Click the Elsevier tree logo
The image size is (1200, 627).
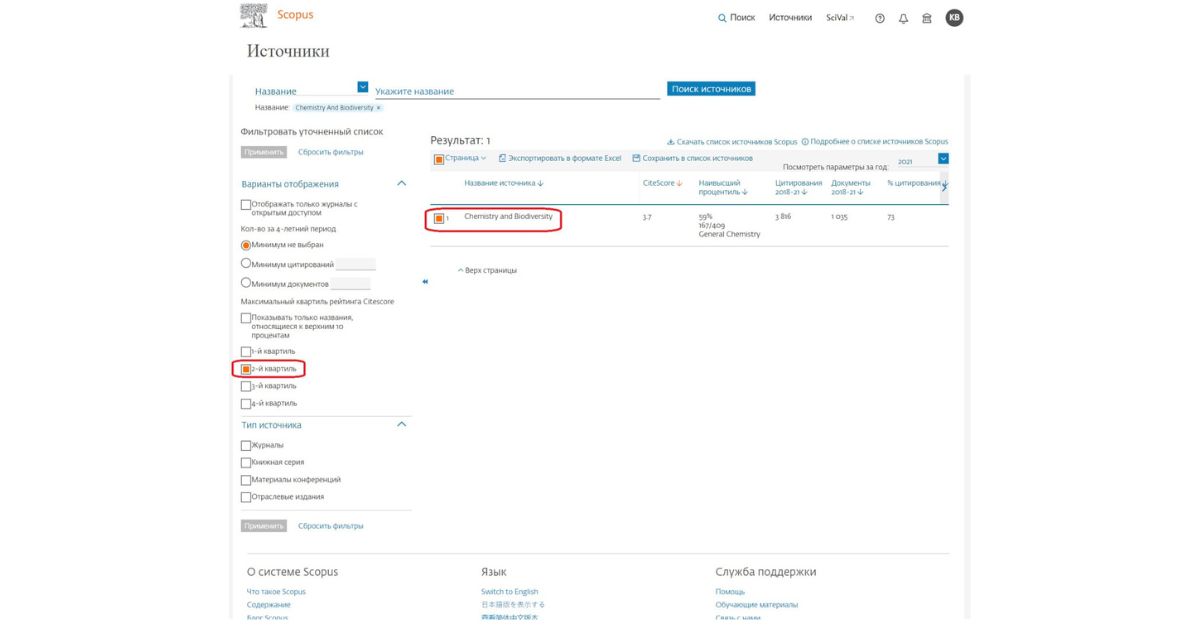[254, 15]
